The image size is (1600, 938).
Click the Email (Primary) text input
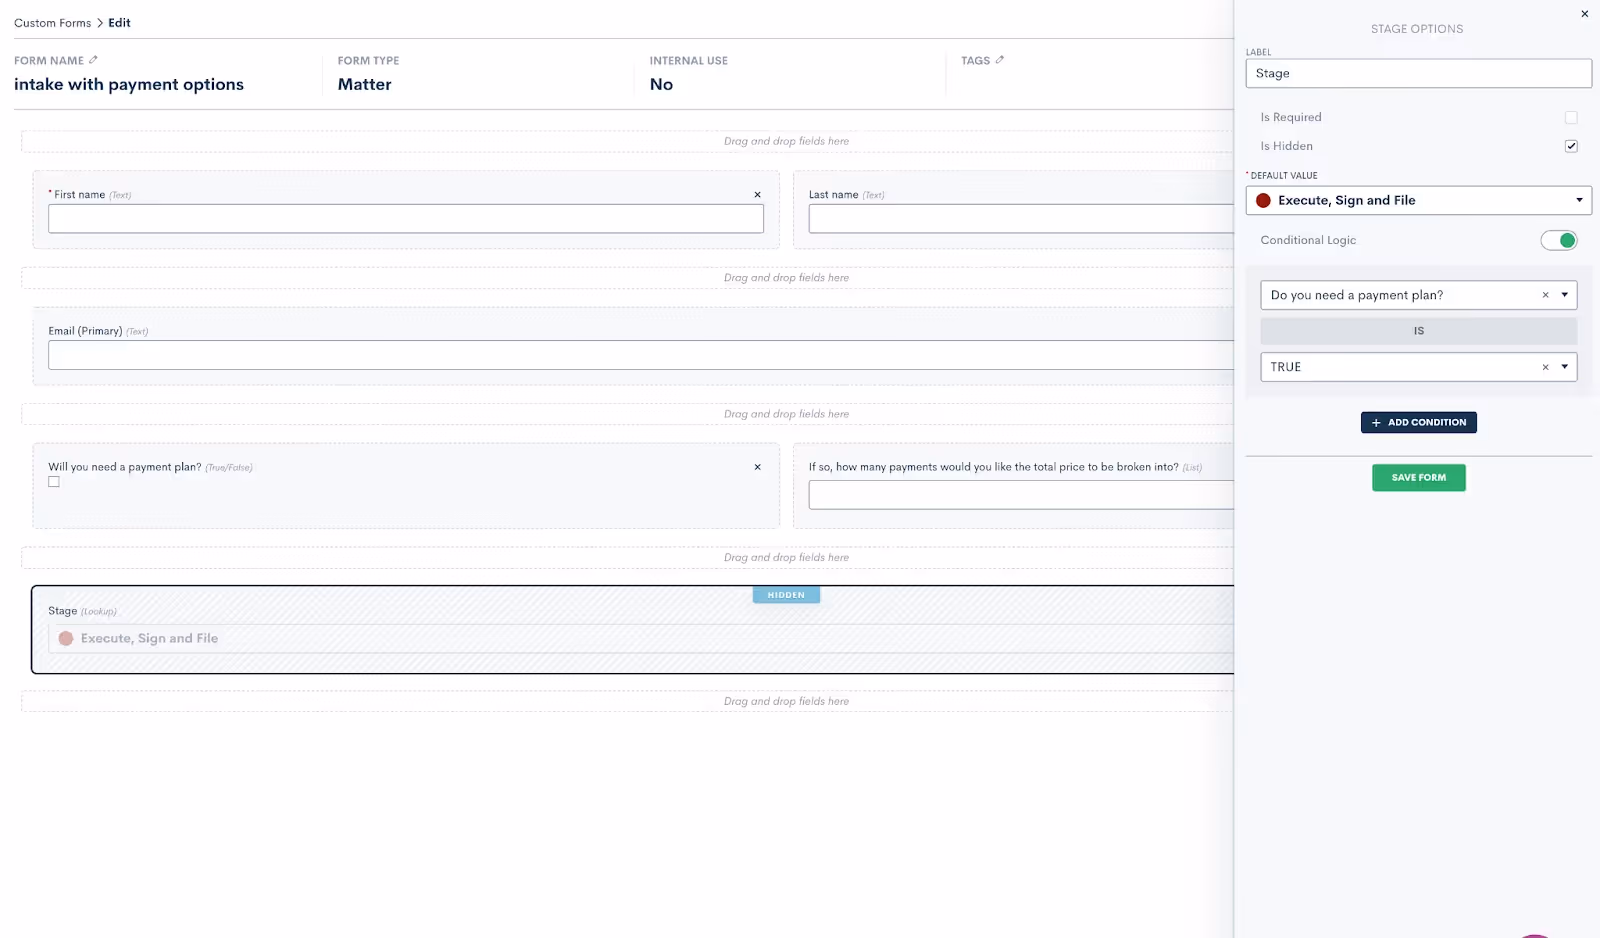pos(641,355)
